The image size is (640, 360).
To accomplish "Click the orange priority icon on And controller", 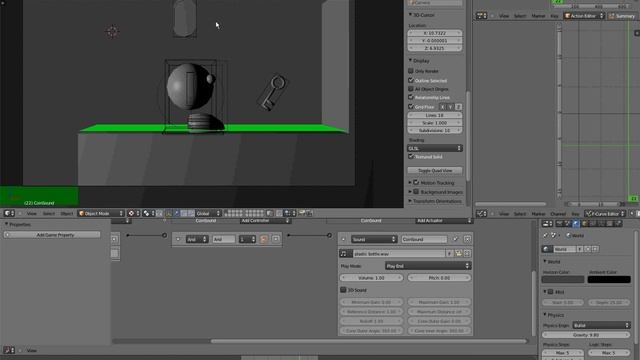I will coord(264,239).
